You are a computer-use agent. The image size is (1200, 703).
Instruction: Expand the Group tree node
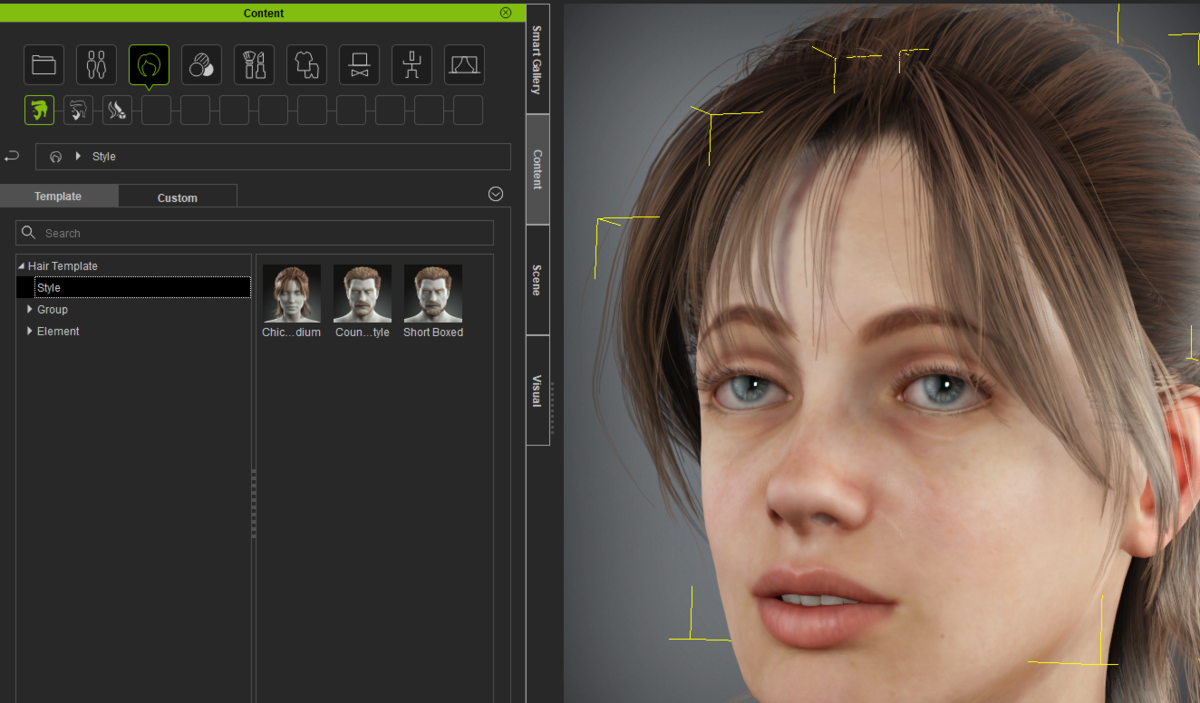click(x=29, y=309)
